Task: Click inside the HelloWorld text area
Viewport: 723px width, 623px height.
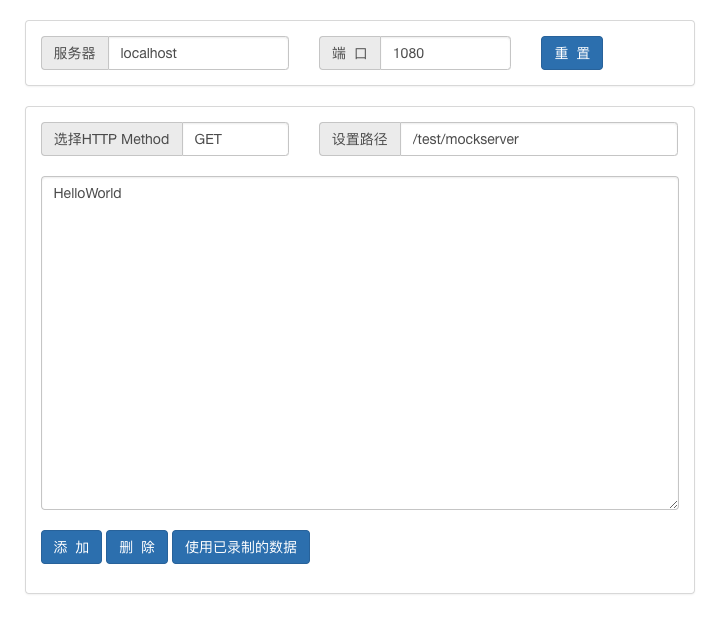Action: tap(360, 343)
